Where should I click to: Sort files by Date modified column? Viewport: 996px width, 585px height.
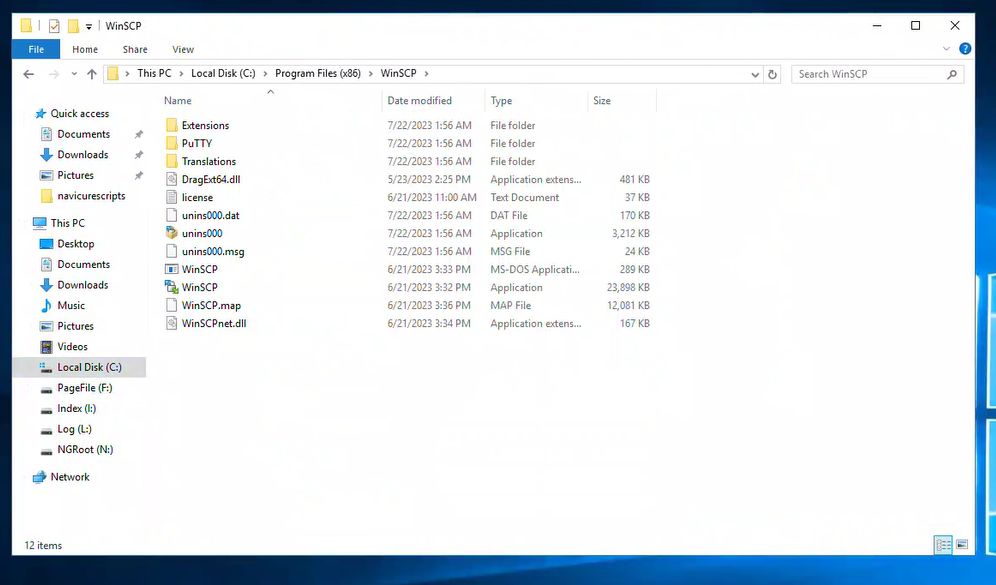pos(419,101)
